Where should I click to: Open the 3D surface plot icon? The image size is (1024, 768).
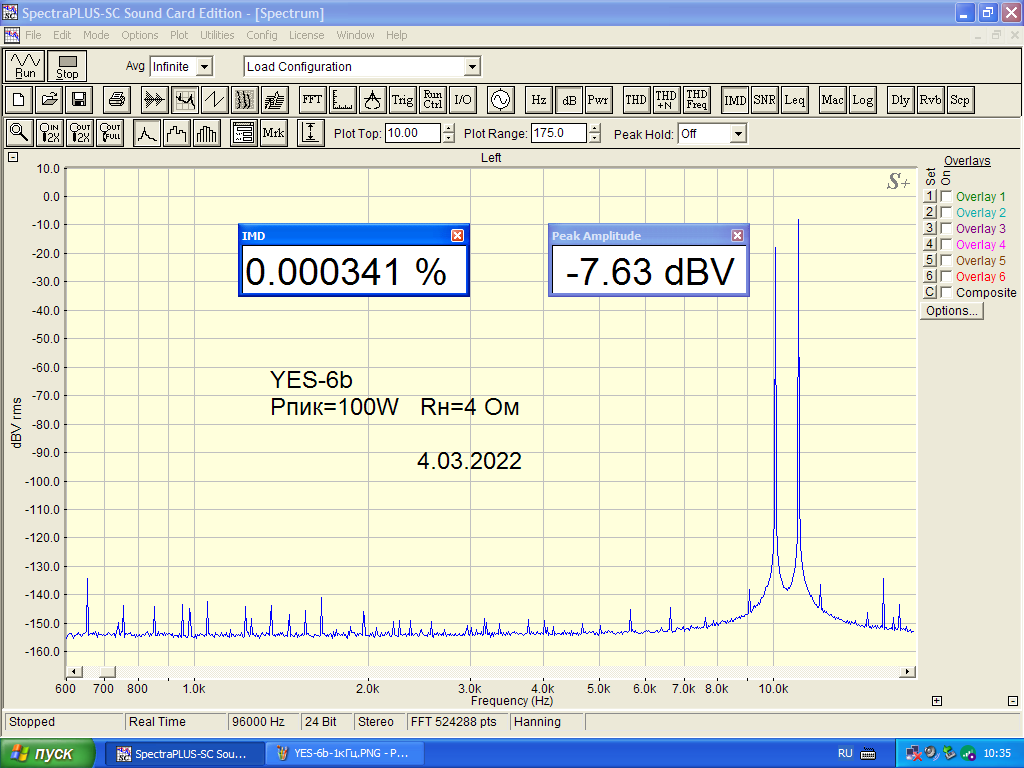click(x=275, y=100)
